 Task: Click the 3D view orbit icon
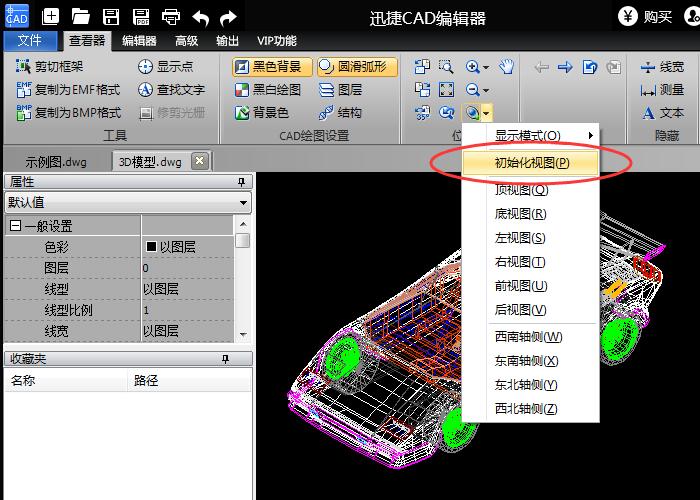(471, 112)
